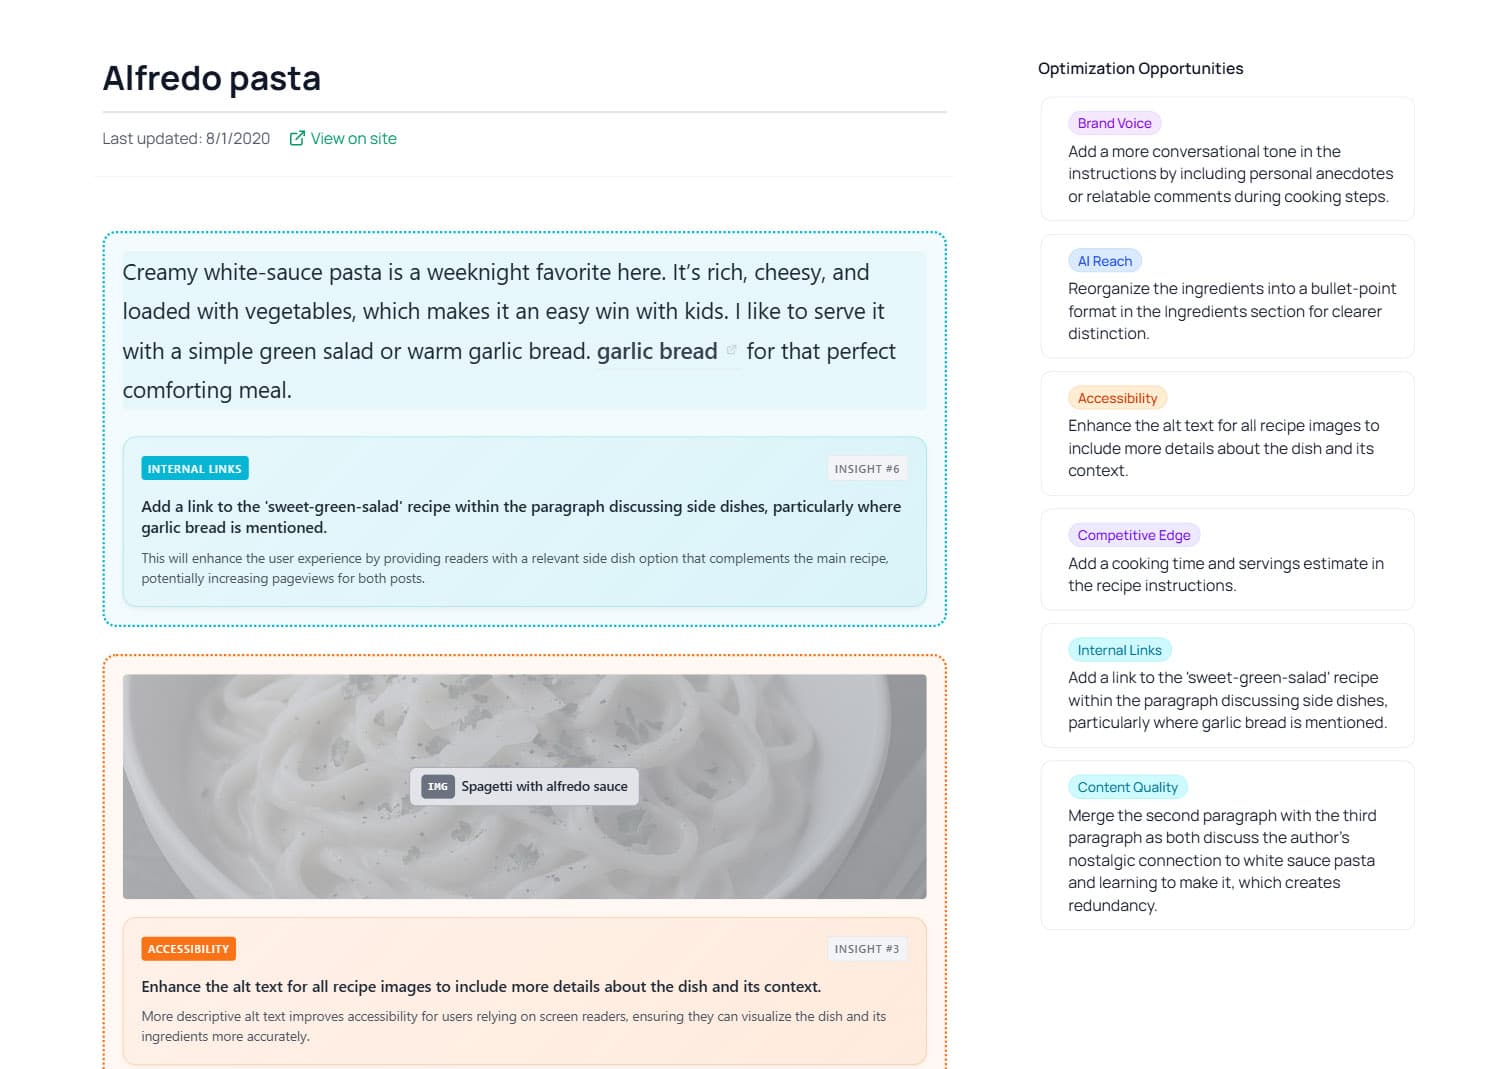
Task: Click the Internal Links tag in the sidebar
Action: click(x=1120, y=649)
